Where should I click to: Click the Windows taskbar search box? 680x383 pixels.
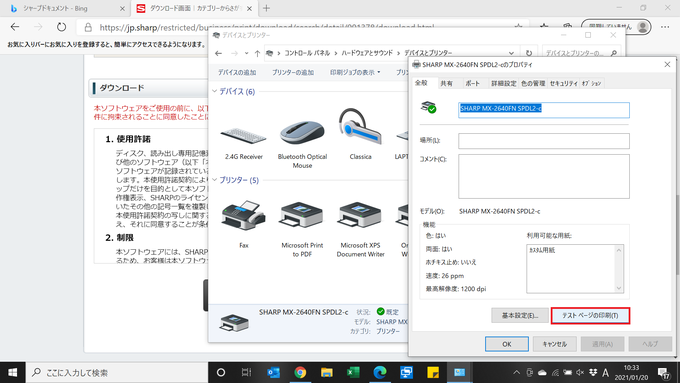pos(117,372)
